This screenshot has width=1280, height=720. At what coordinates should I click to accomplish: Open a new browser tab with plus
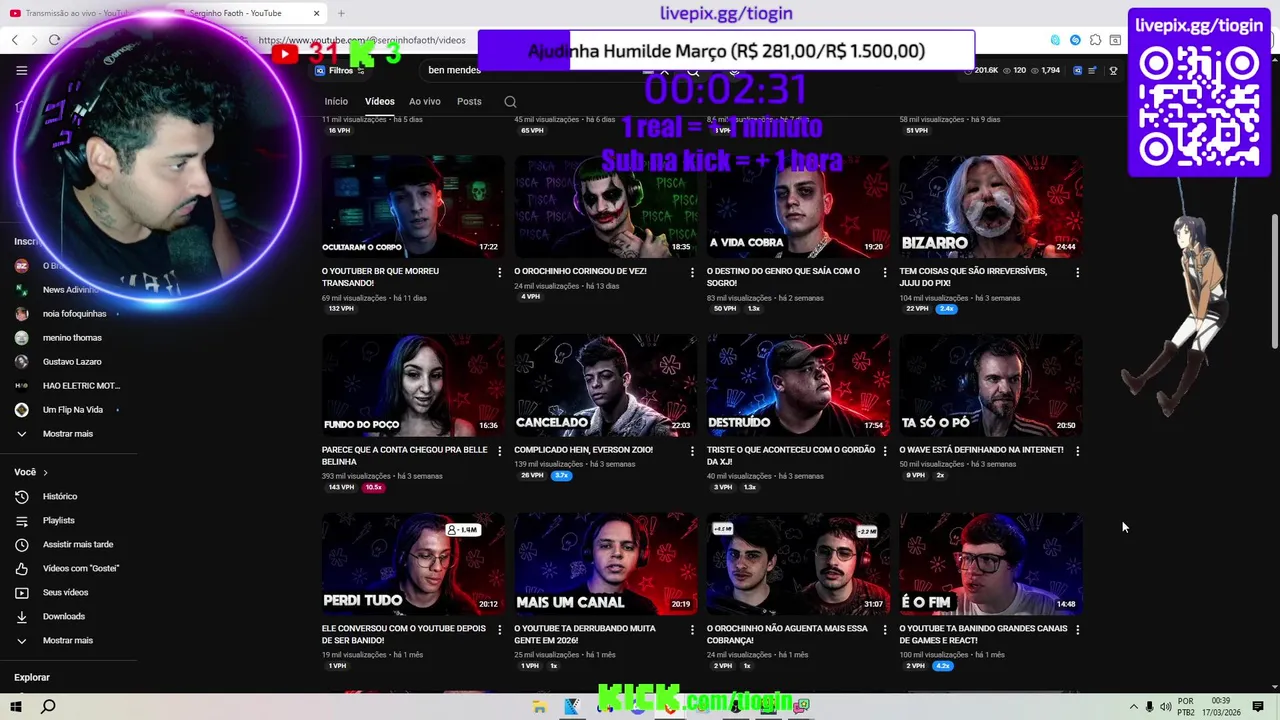tap(341, 13)
